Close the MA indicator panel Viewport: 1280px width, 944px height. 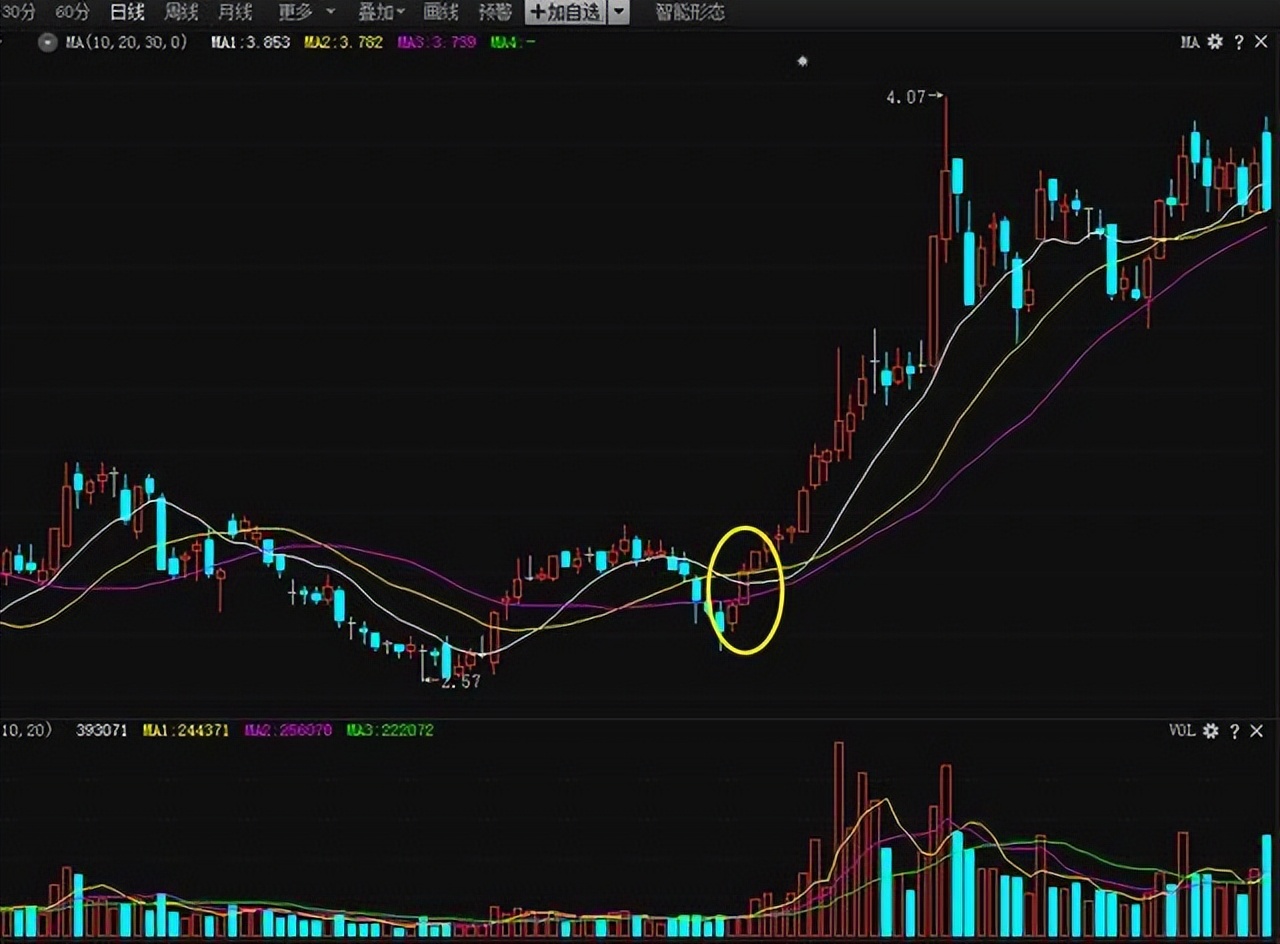click(1260, 42)
